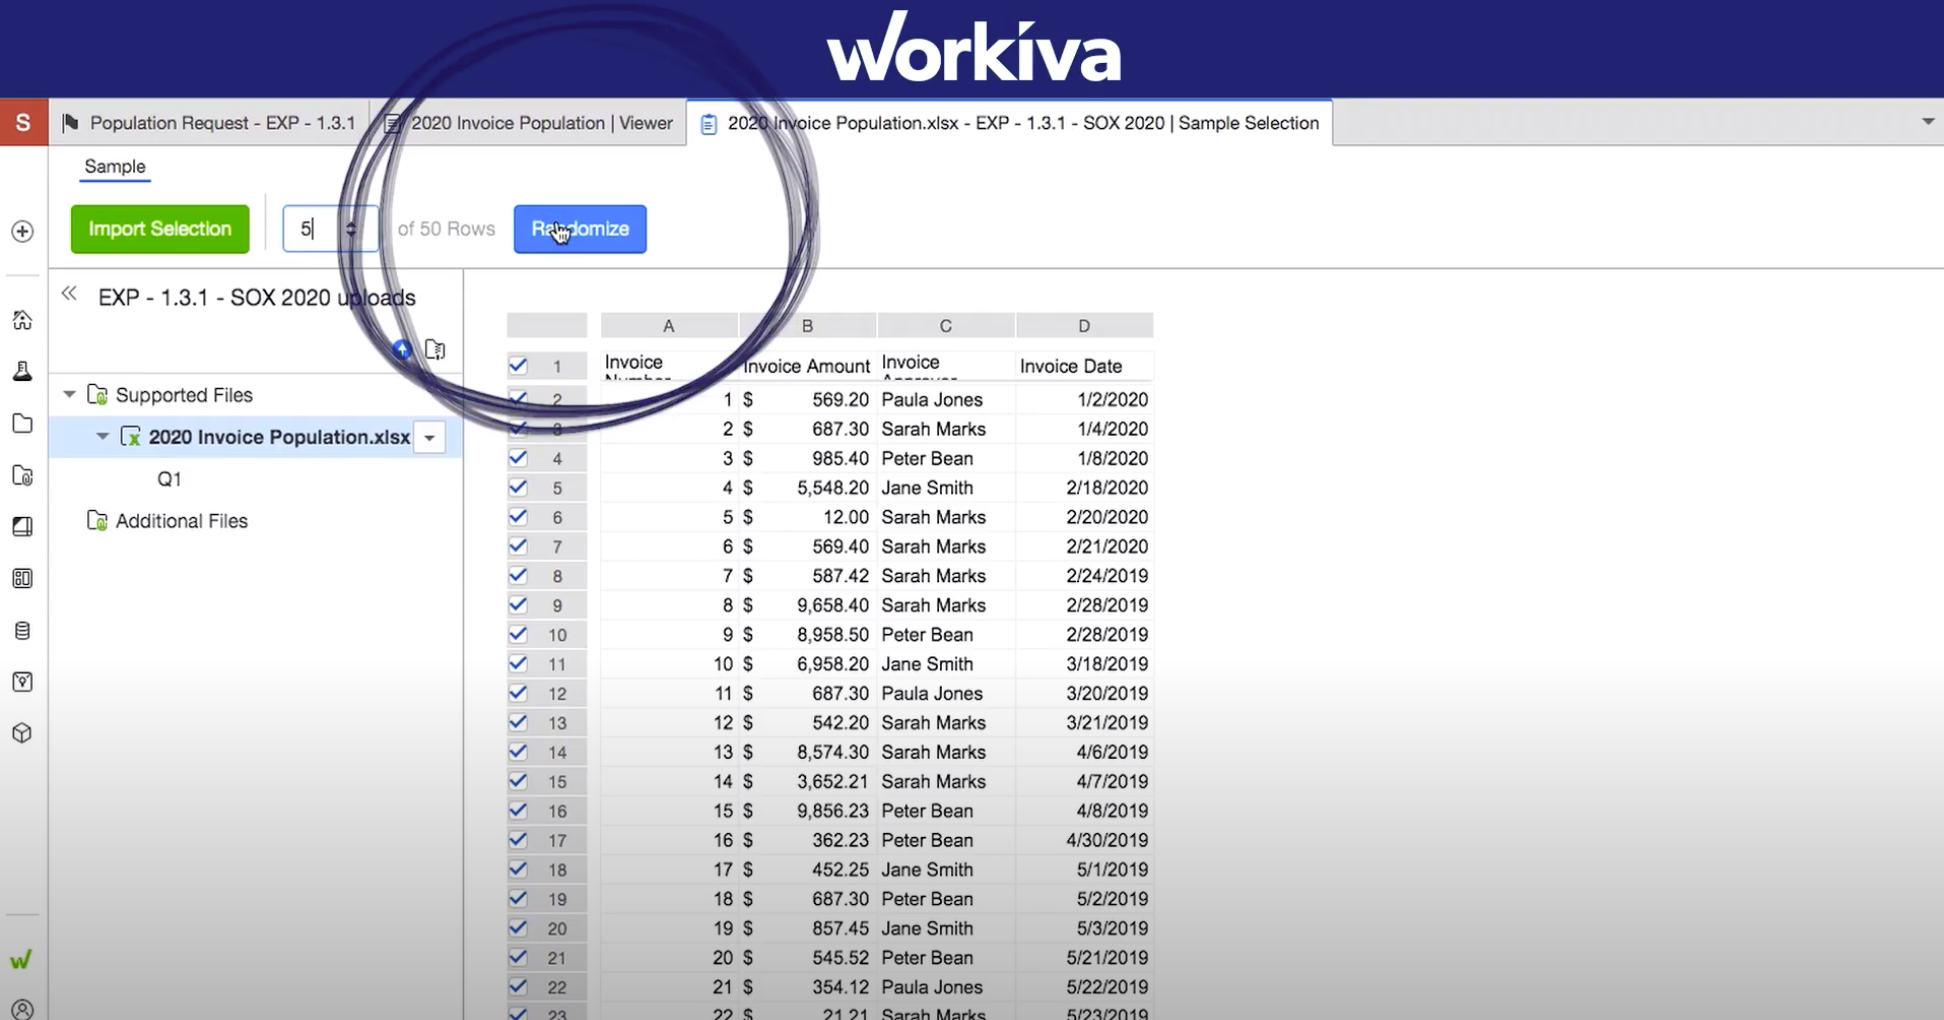Click the green Workiva W logo icon
Screen dimensions: 1944x1020
pyautogui.click(x=21, y=960)
